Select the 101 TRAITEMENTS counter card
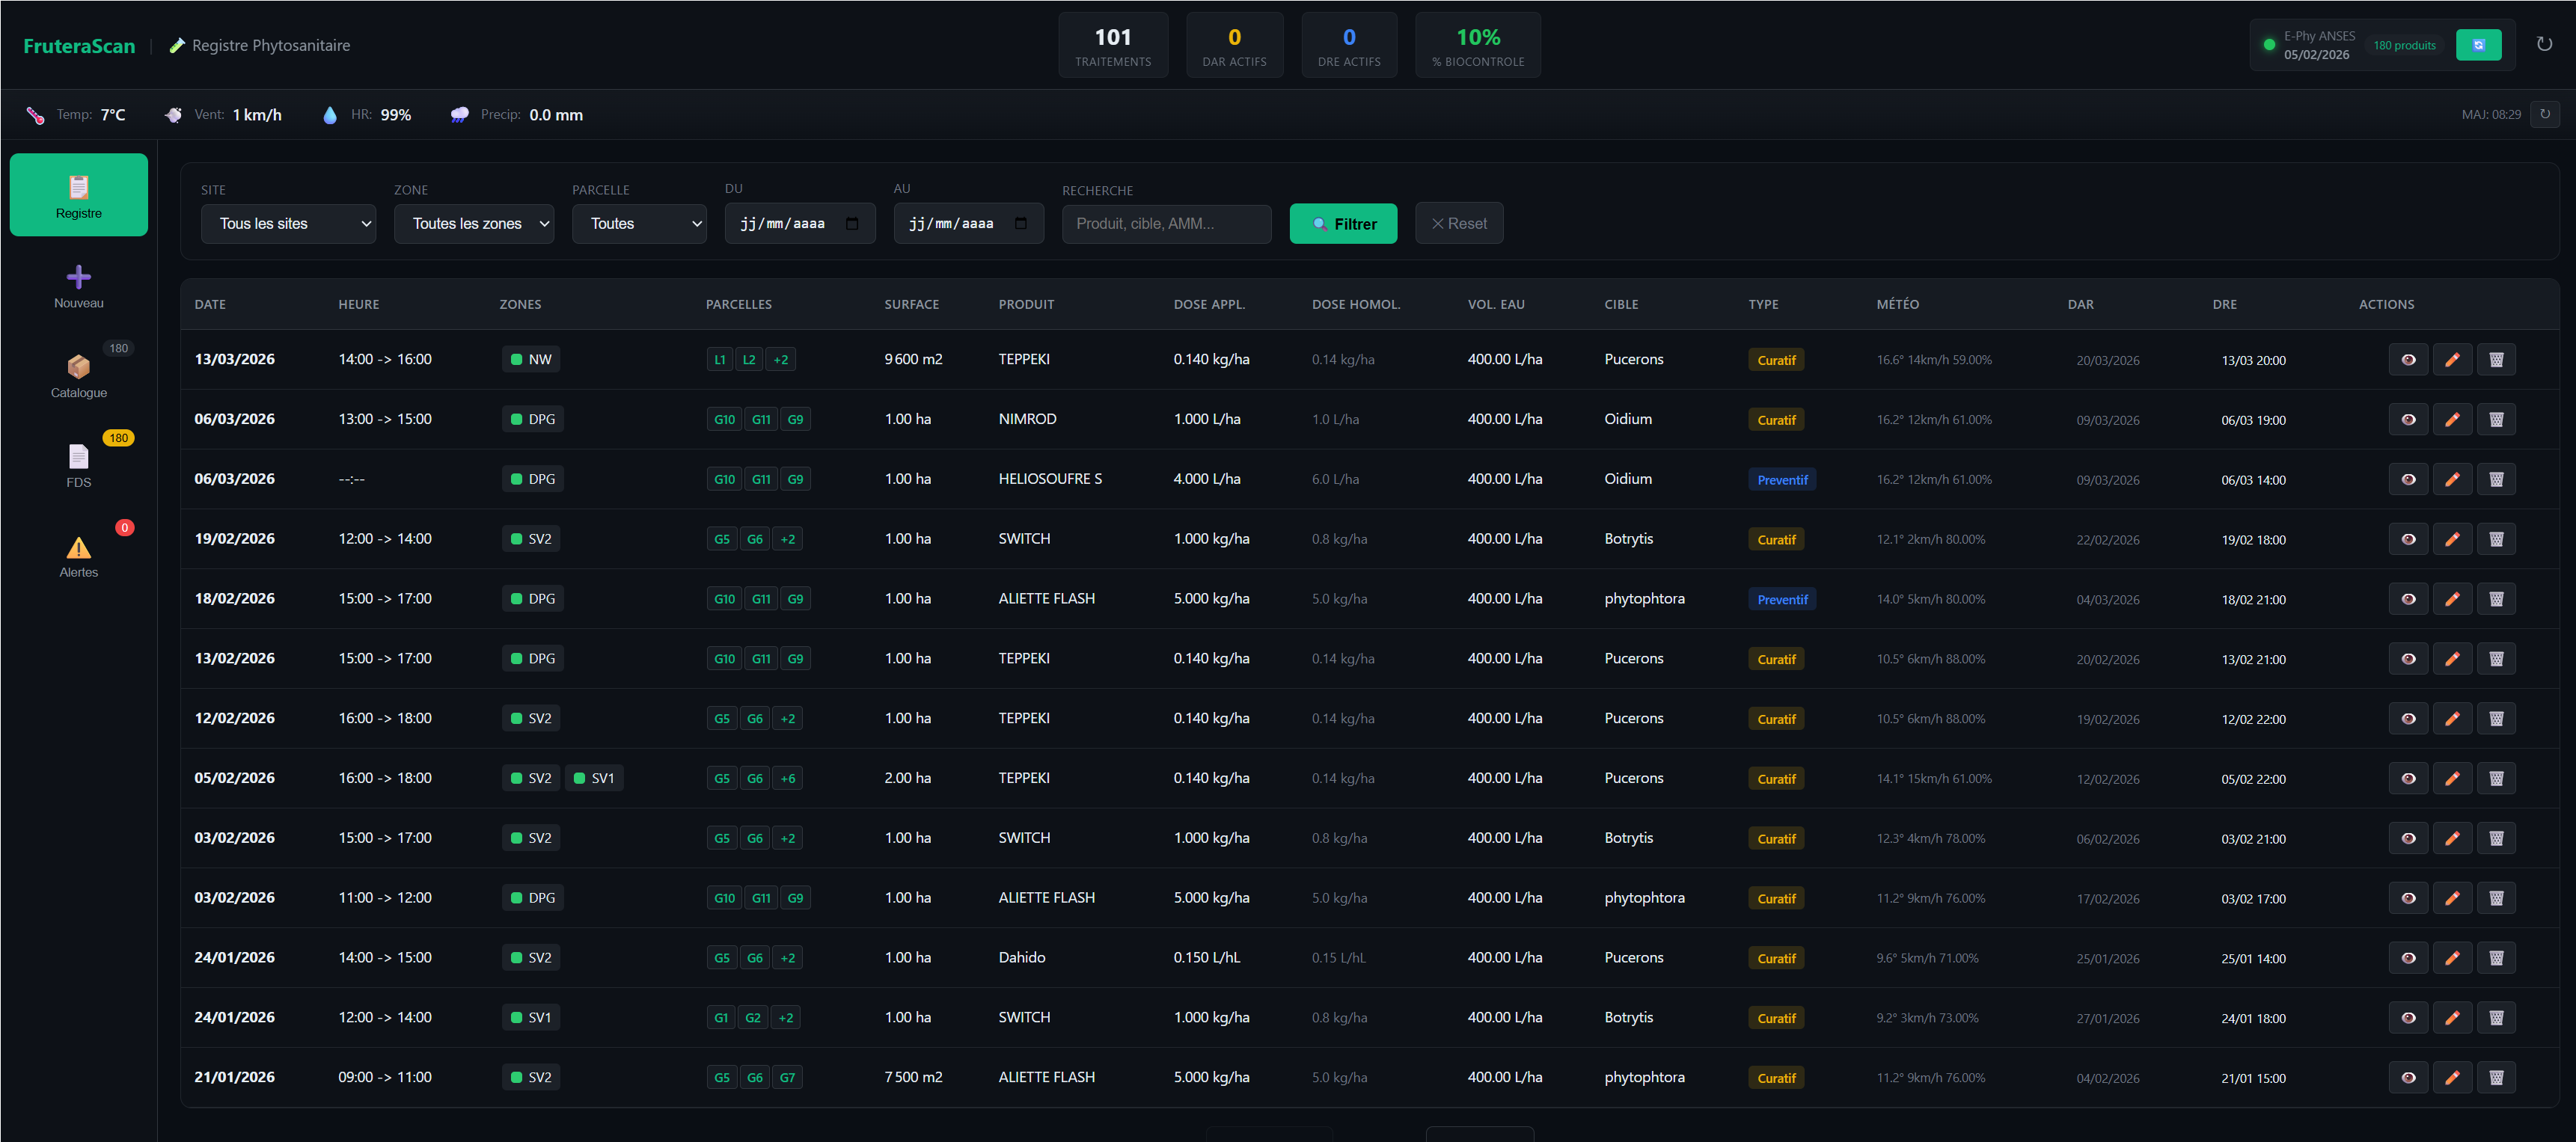Image resolution: width=2576 pixels, height=1142 pixels. point(1113,44)
